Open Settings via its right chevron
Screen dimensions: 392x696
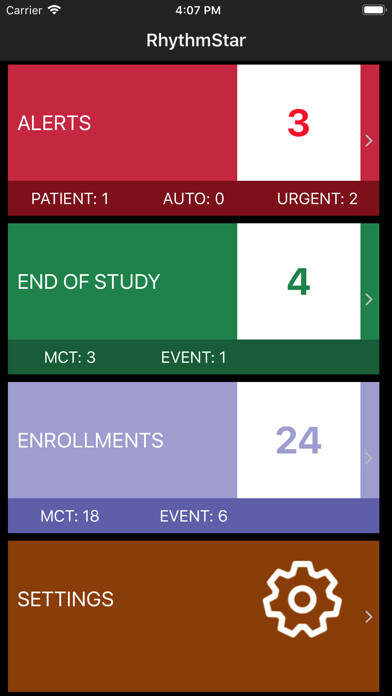pos(368,617)
